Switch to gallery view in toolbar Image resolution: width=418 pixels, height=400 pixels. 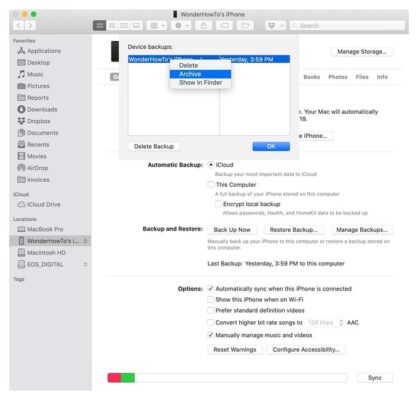pos(136,25)
